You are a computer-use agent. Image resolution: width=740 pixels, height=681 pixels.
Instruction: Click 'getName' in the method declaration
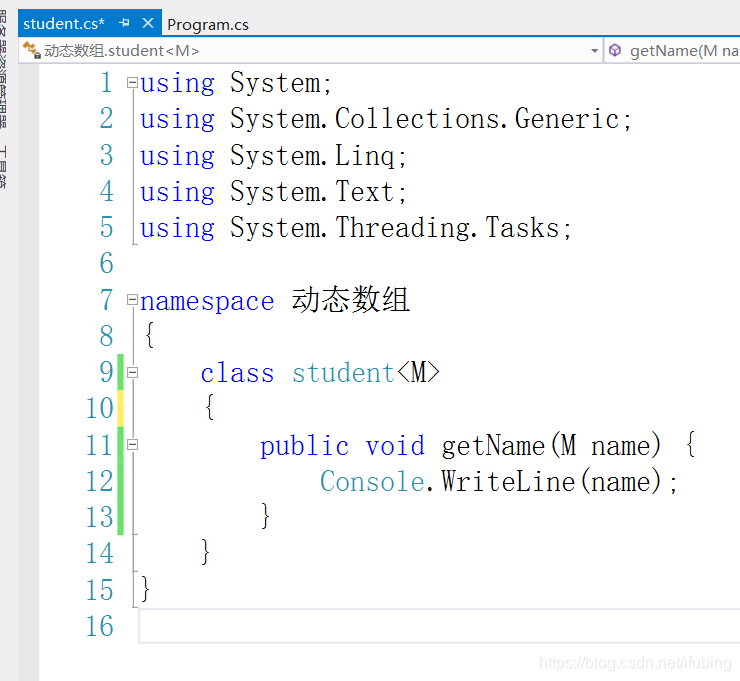point(493,446)
